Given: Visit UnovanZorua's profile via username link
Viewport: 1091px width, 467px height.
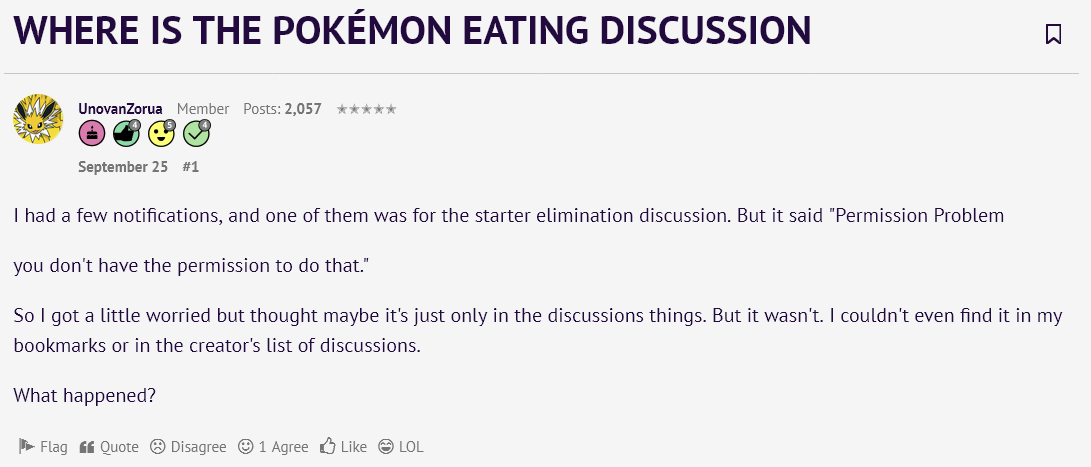Looking at the screenshot, I should click(120, 109).
